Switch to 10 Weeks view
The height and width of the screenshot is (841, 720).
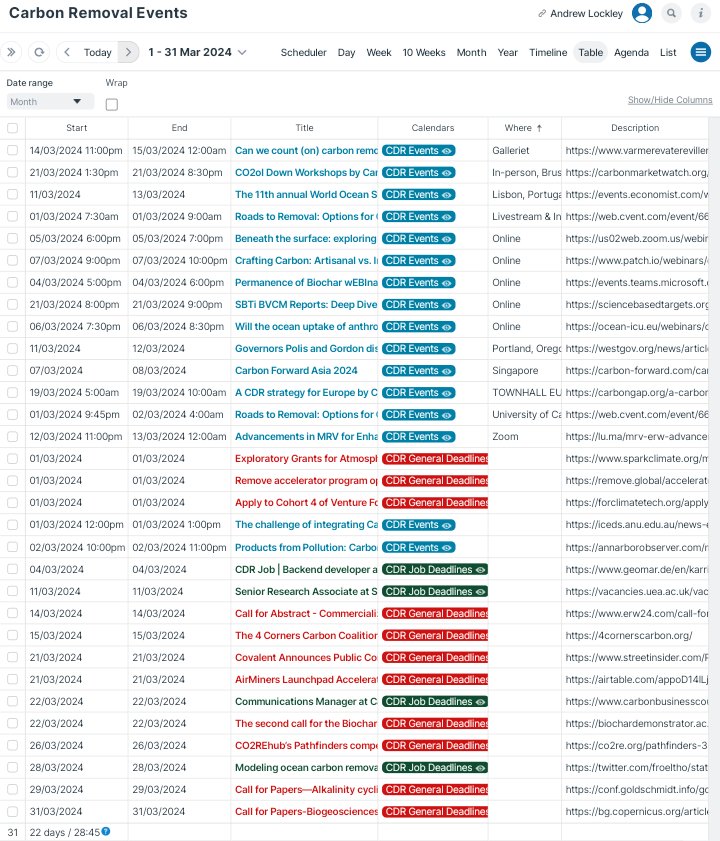pos(424,53)
